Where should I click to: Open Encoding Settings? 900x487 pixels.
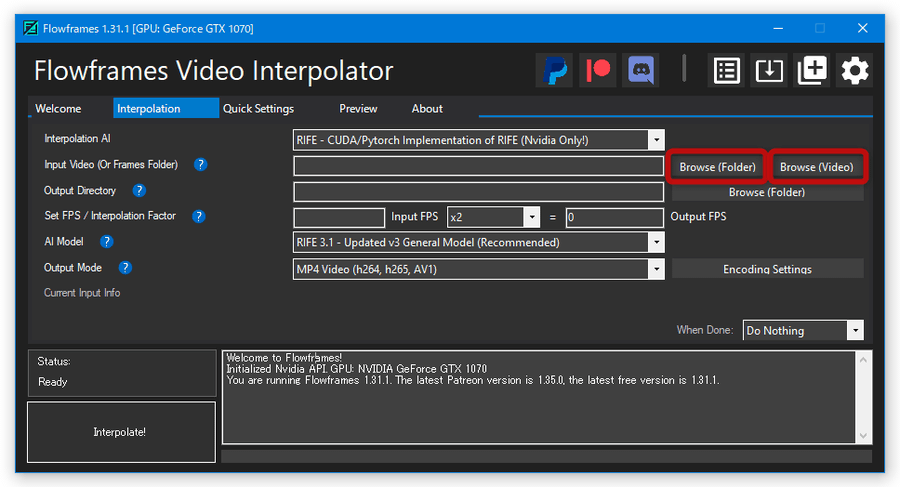(767, 269)
